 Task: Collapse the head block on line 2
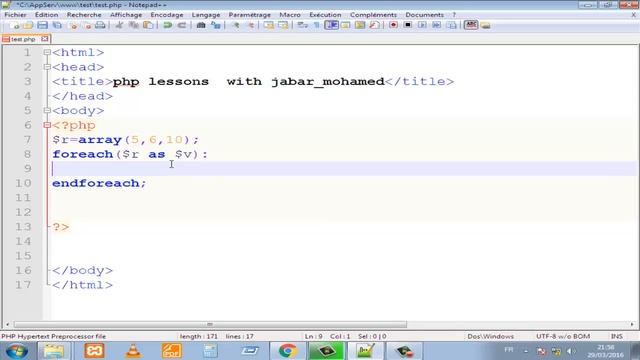pyautogui.click(x=47, y=67)
